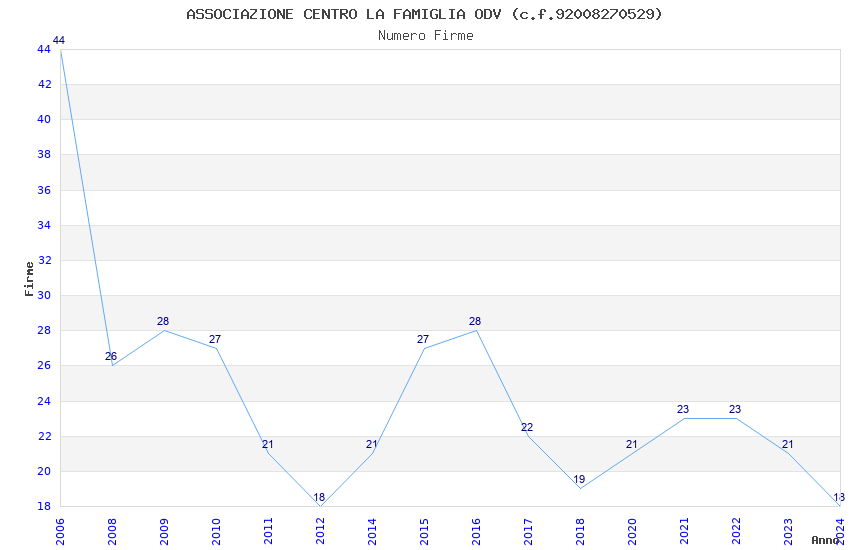Screen dimensions: 850x550
Task: Select the 30 y-axis tick label
Action: [44, 295]
